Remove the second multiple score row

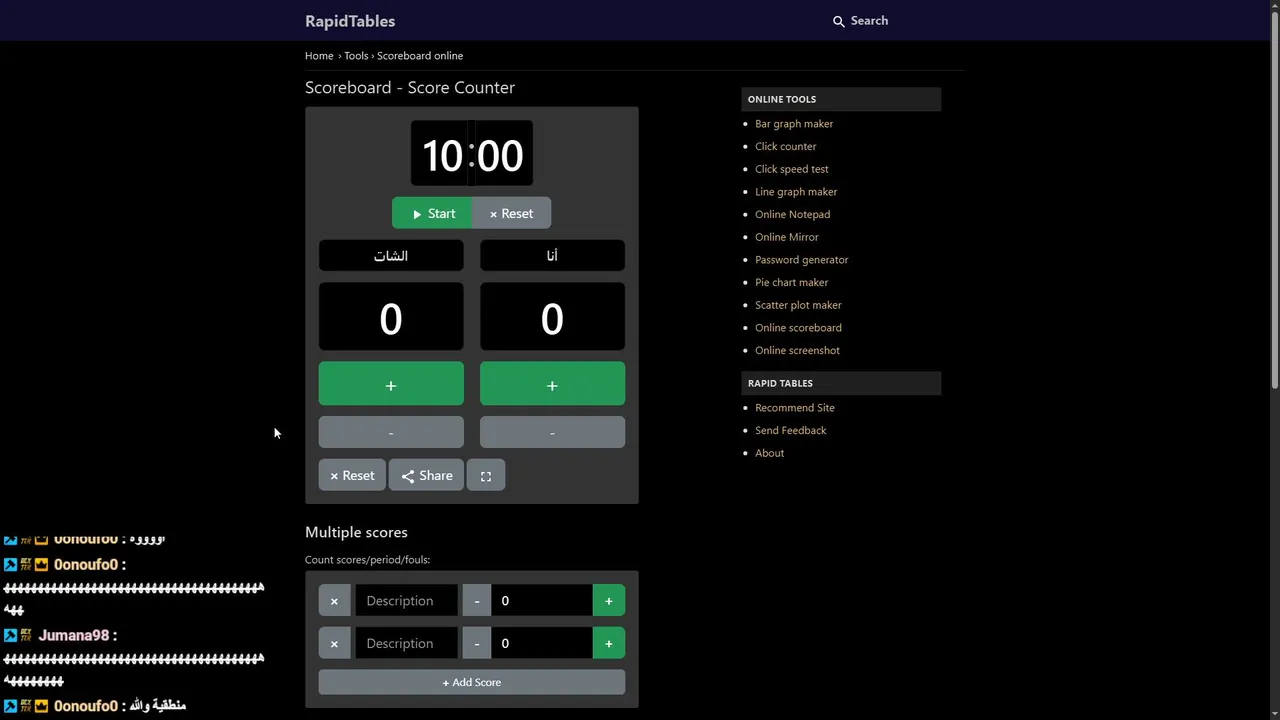[x=334, y=644]
